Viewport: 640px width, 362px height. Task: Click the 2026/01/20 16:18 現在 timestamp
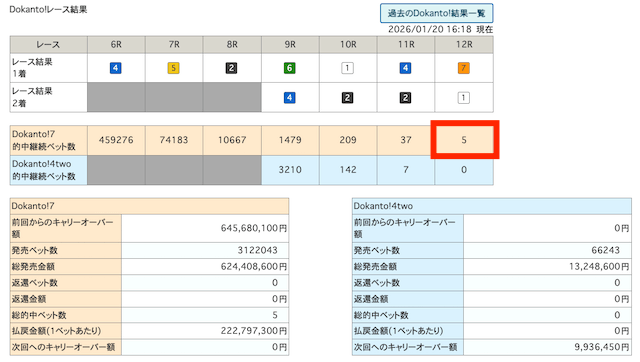pyautogui.click(x=440, y=29)
